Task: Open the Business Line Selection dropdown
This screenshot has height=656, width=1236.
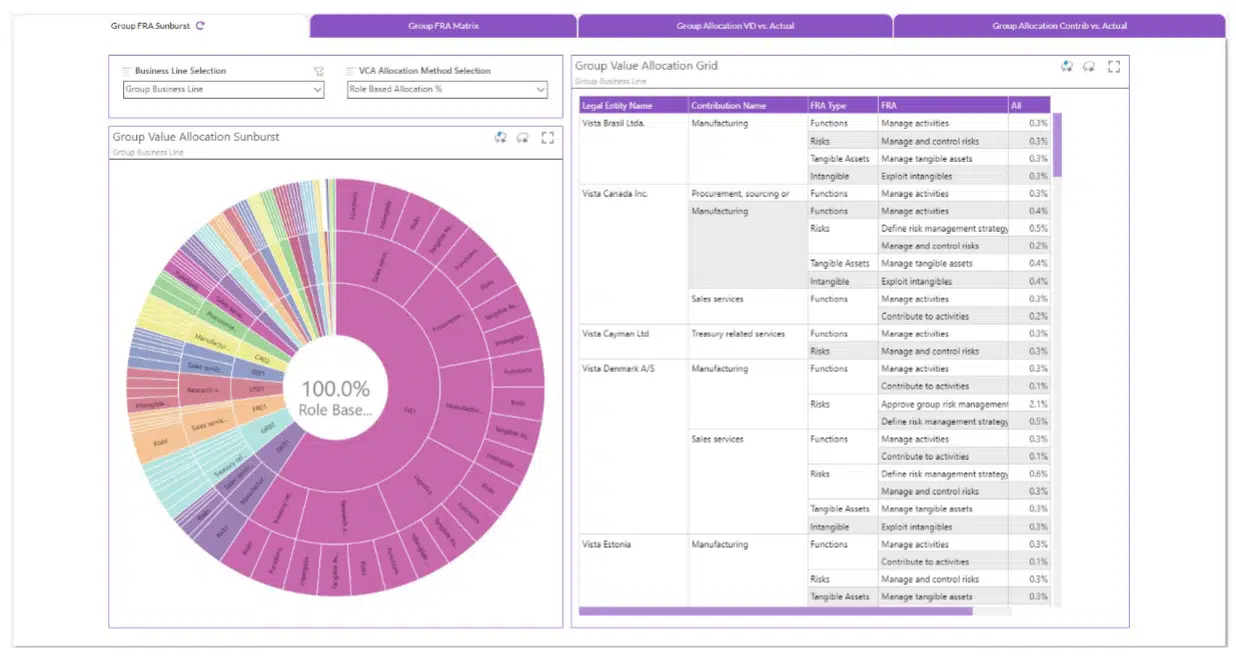Action: [314, 89]
